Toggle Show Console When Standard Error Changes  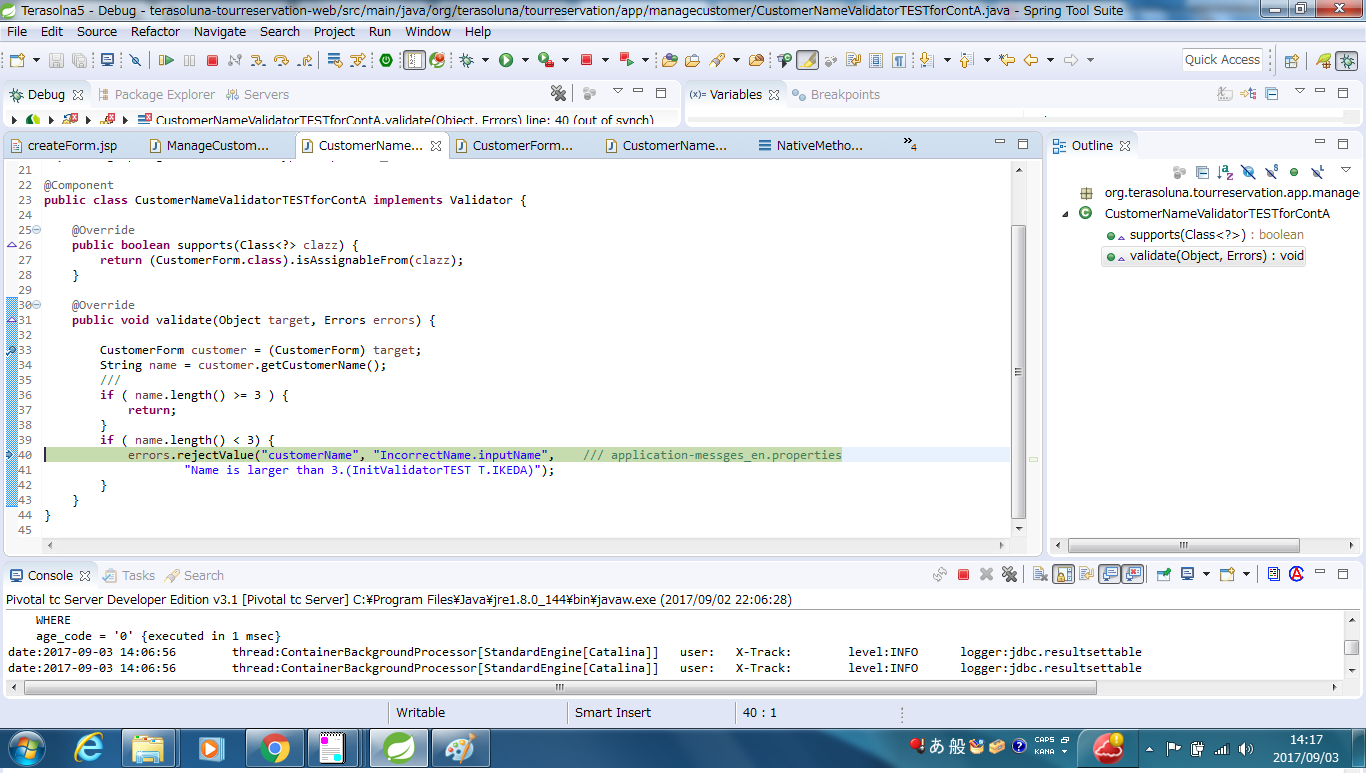pos(1132,575)
